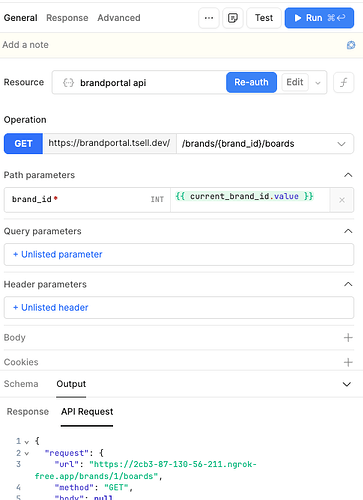Open the three-dots more options menu
Image resolution: width=363 pixels, height=500 pixels.
click(209, 18)
